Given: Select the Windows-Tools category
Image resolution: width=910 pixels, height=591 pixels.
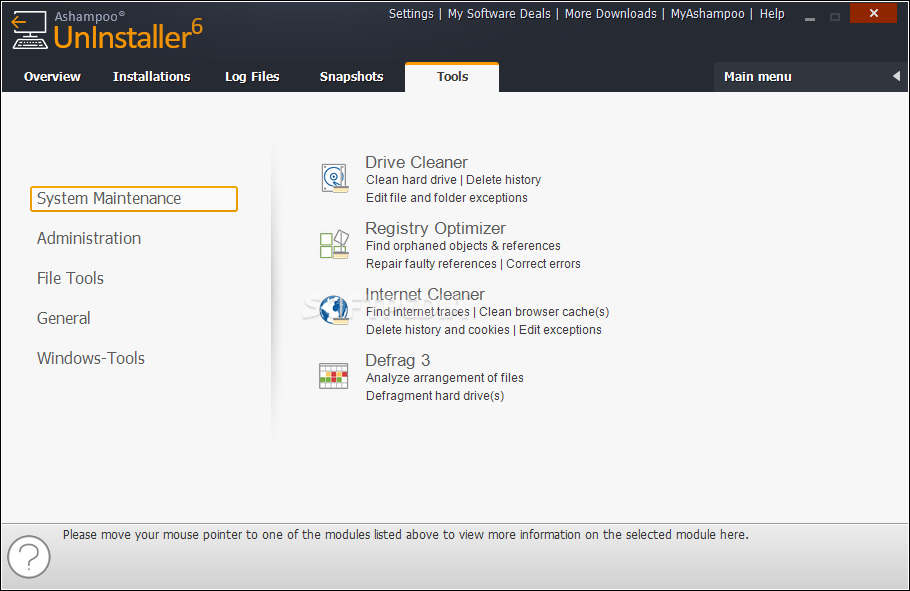Looking at the screenshot, I should (x=91, y=358).
